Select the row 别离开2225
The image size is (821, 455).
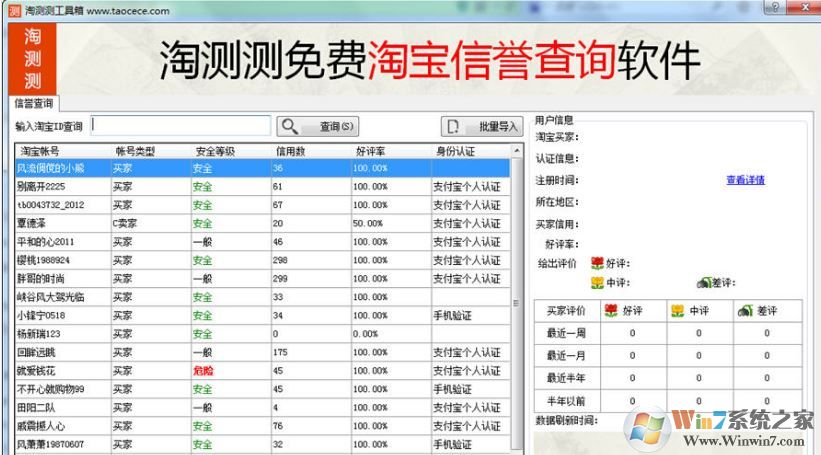point(262,186)
